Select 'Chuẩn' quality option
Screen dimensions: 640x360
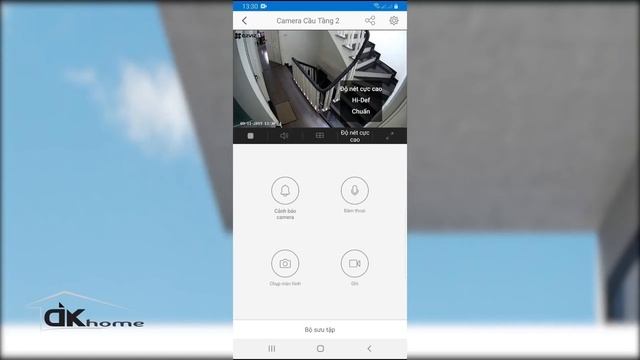coord(361,111)
